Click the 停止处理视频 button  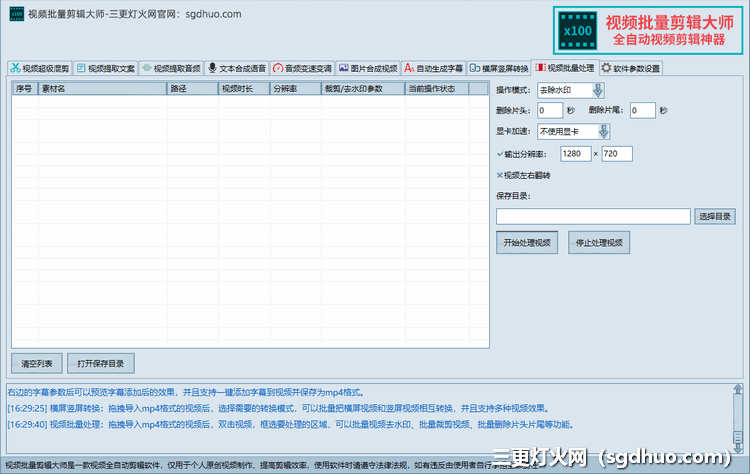(x=599, y=243)
